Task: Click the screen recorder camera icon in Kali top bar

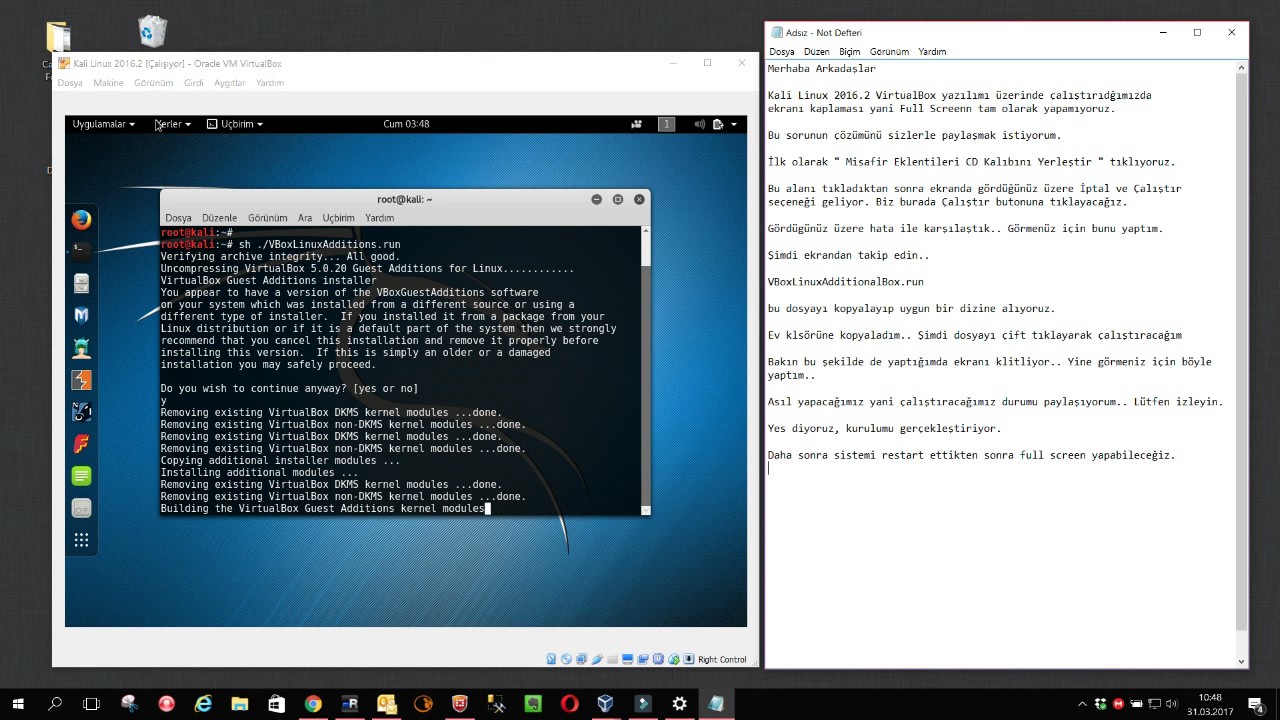Action: [637, 124]
